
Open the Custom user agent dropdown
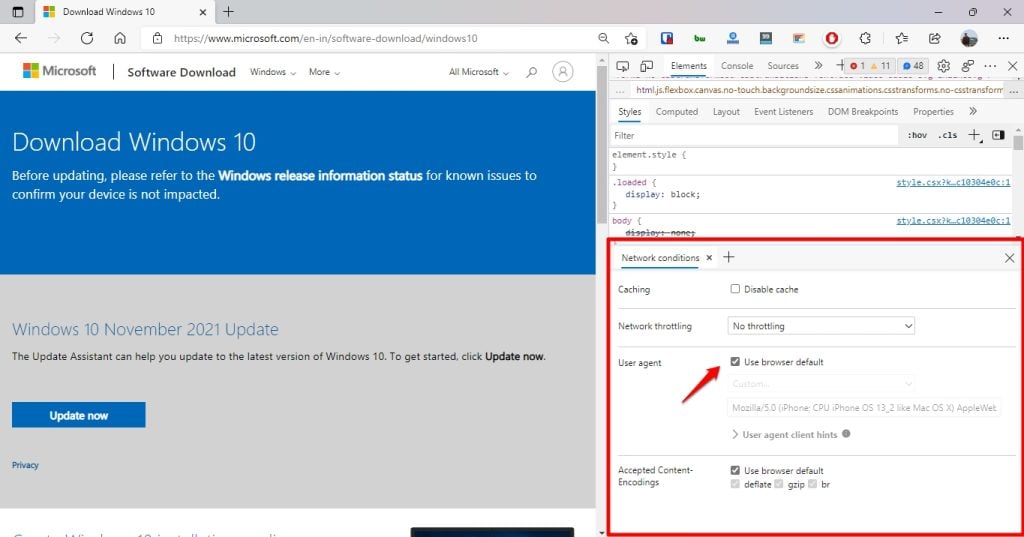pos(821,383)
